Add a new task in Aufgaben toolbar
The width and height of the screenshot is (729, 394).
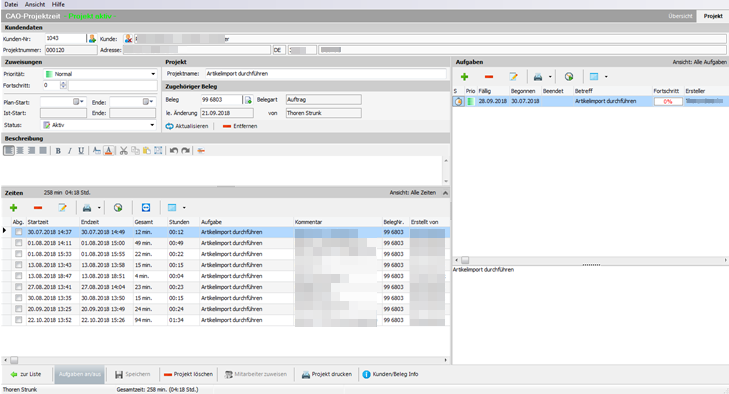tap(464, 77)
